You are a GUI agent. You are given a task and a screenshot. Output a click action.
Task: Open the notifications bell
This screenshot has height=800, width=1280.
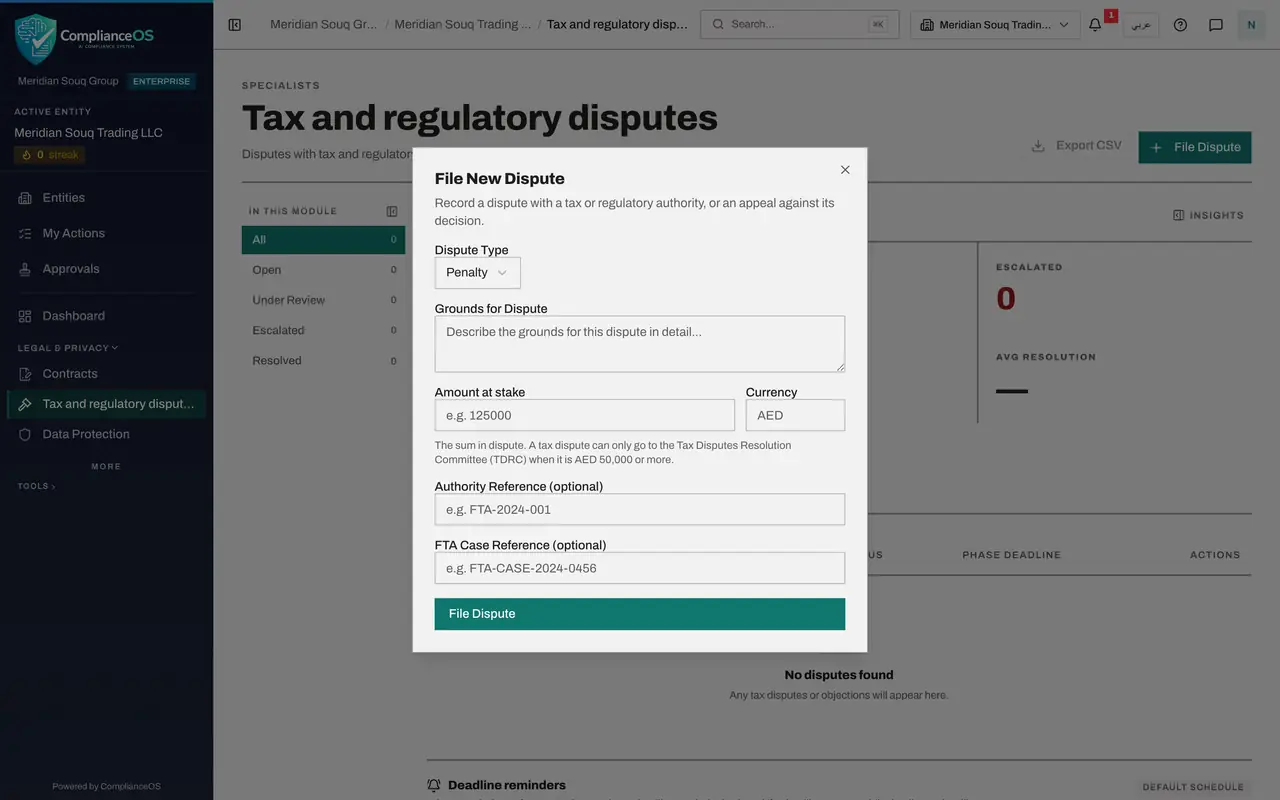click(1095, 25)
